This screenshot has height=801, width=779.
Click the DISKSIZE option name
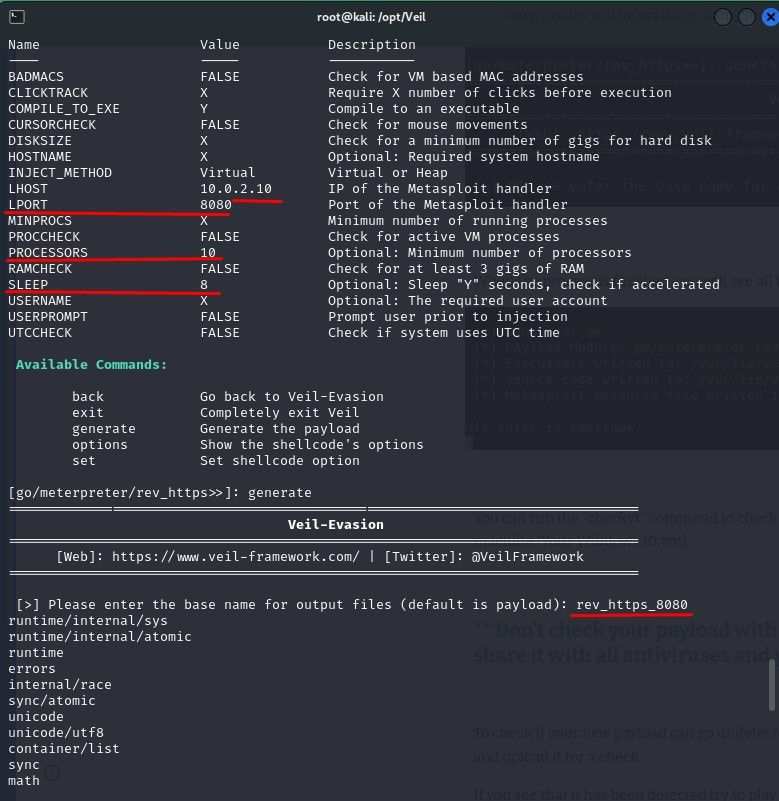tap(40, 140)
